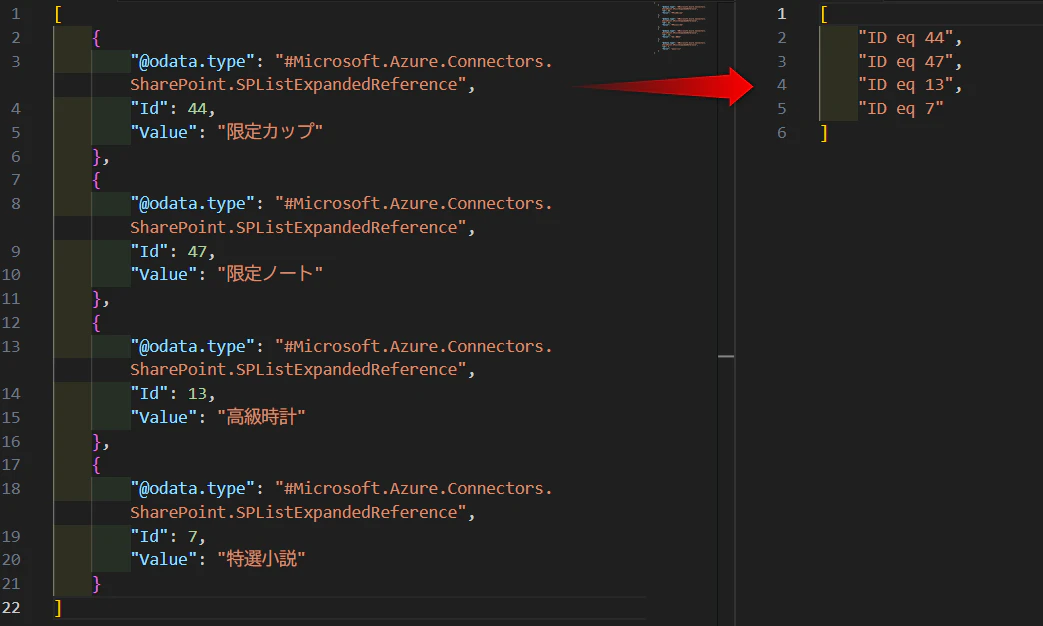1043x626 pixels.
Task: Click line number 15 in left editor gutter
Action: coord(11,417)
